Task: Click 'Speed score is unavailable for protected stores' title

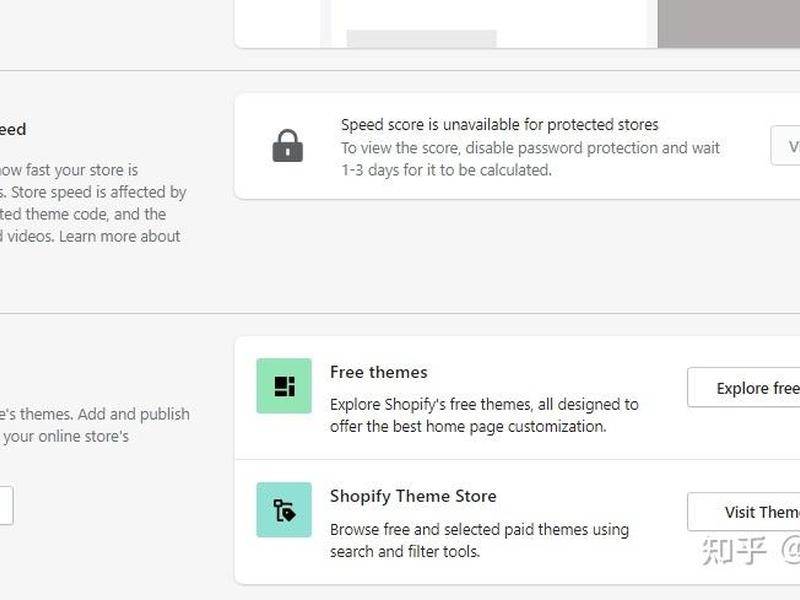Action: (499, 124)
